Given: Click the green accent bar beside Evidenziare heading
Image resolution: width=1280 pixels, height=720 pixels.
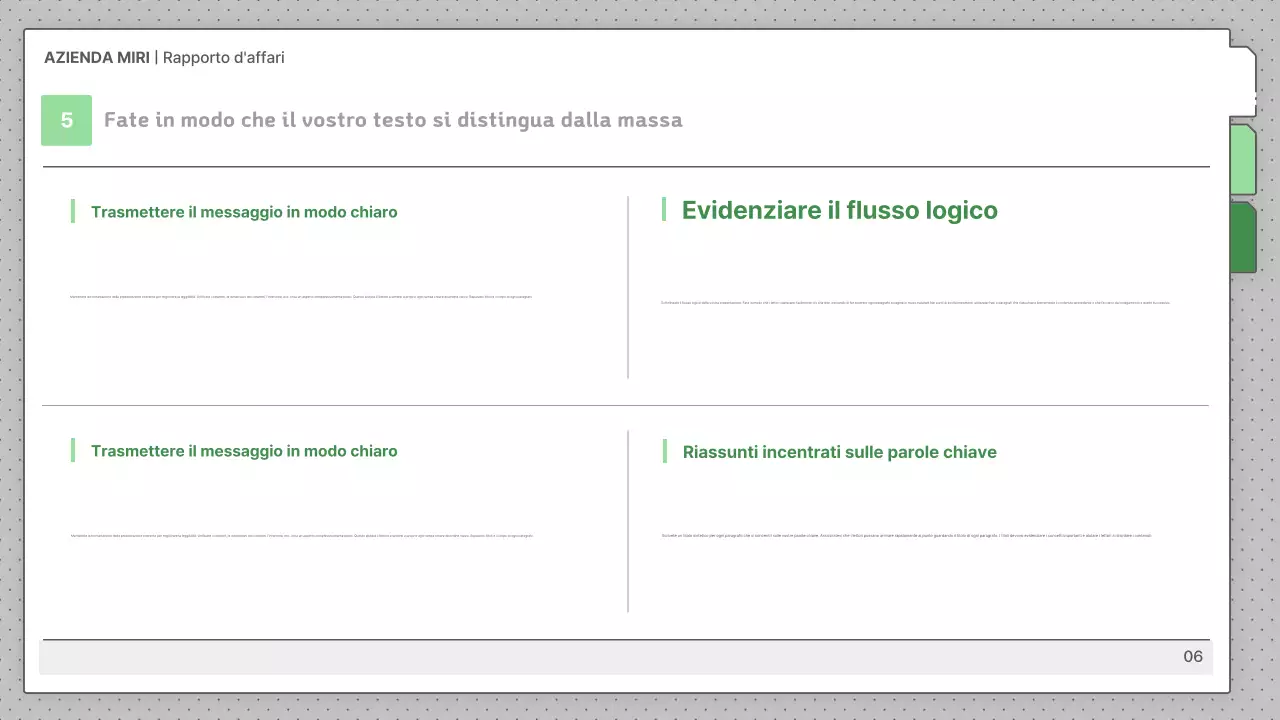Looking at the screenshot, I should click(665, 210).
